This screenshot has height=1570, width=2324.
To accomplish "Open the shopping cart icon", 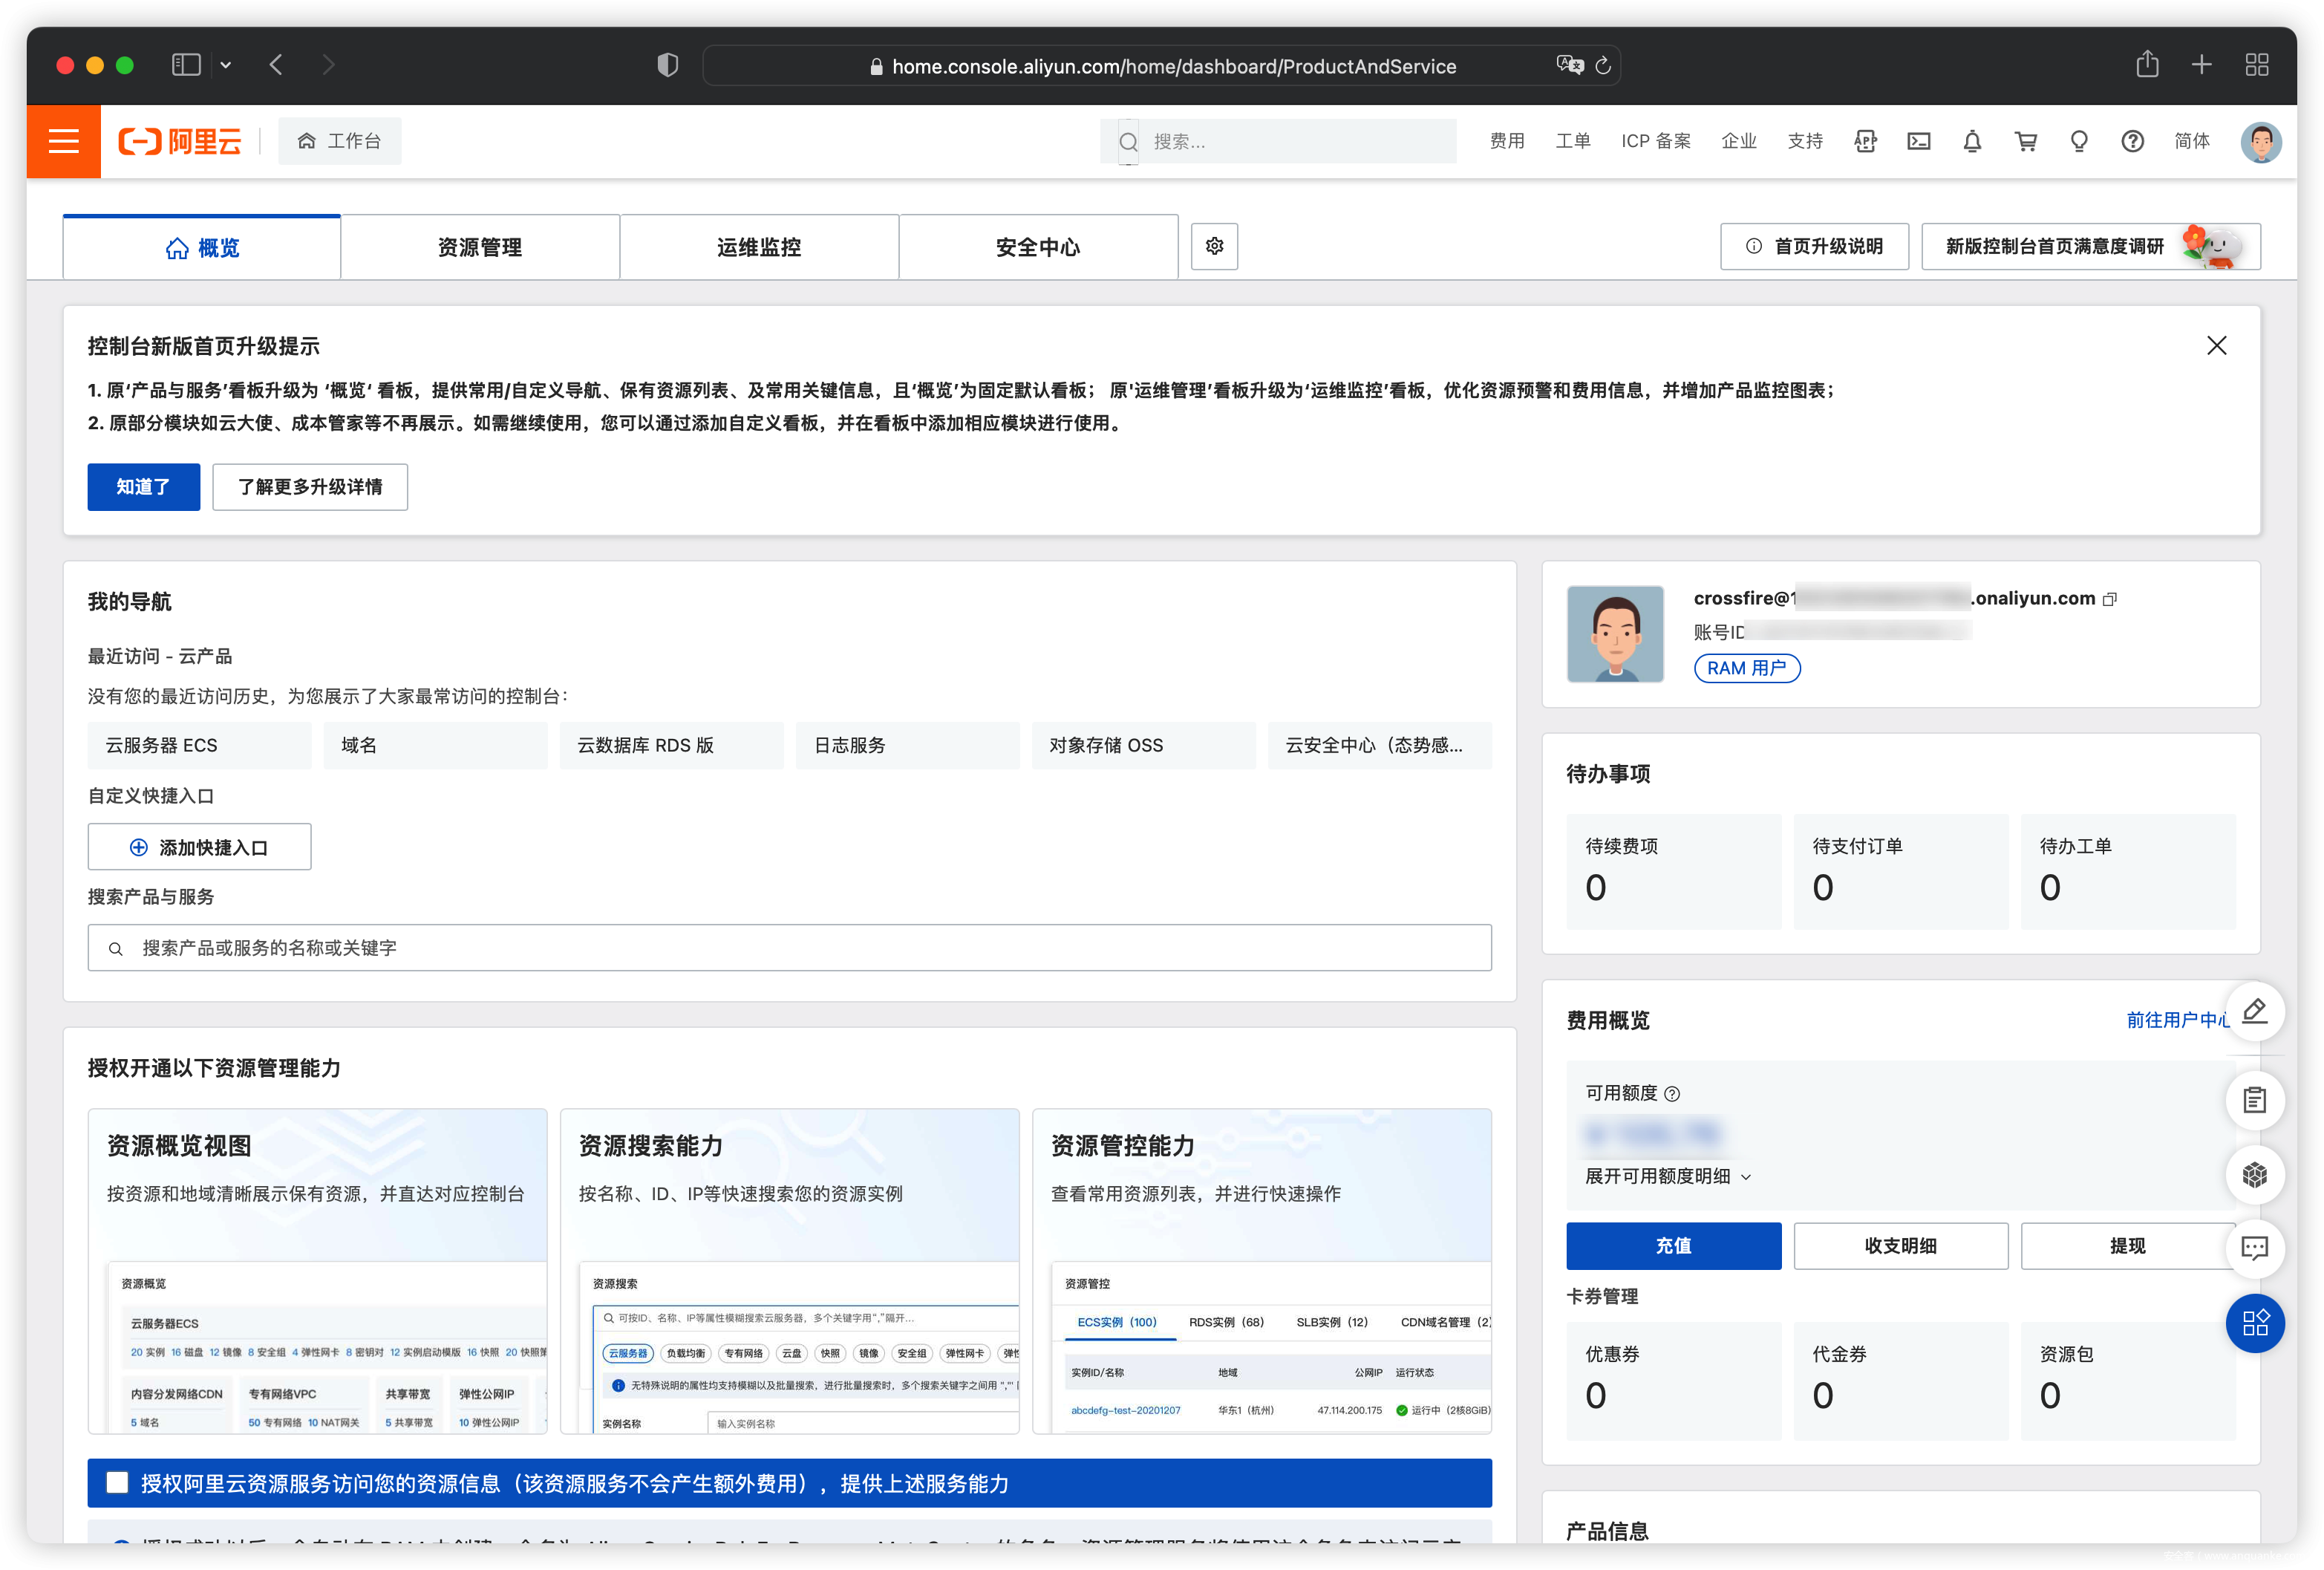I will (2025, 141).
